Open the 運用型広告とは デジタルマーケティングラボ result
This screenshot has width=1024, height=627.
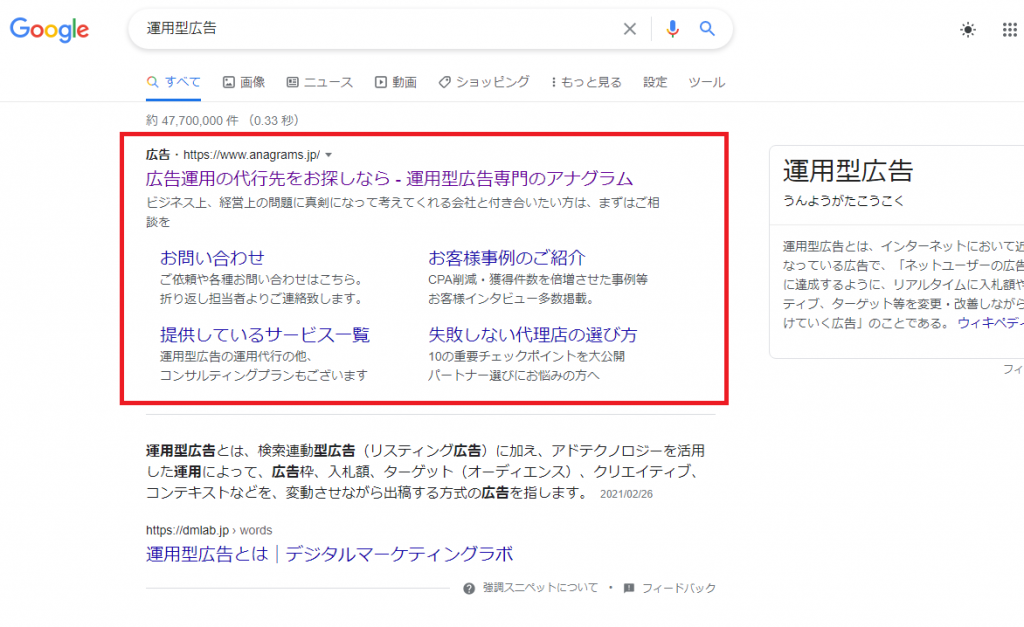(329, 554)
